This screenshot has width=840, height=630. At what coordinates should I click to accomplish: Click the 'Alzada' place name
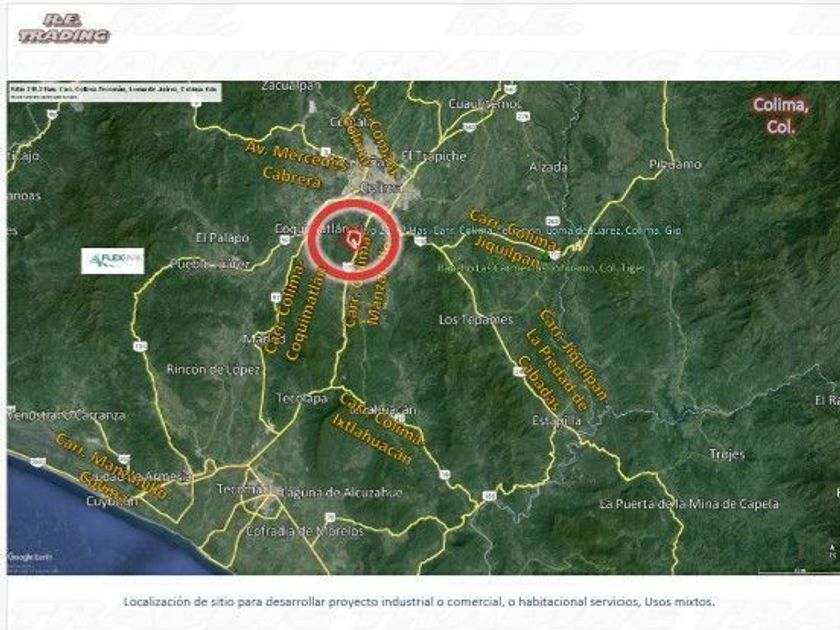pos(548,167)
